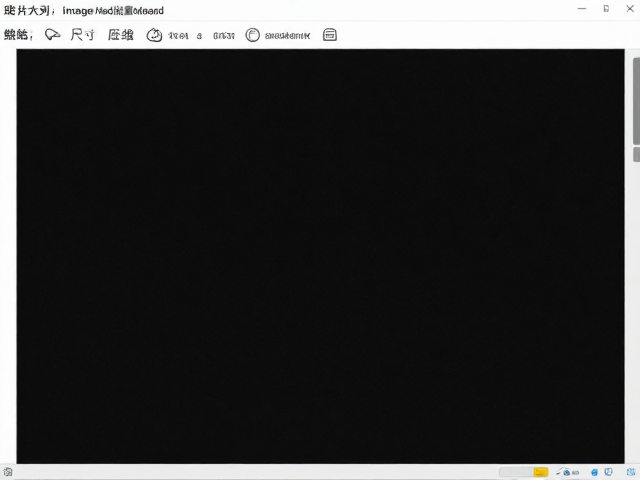
Task: Select the 压缩 compress option
Action: pyautogui.click(x=121, y=35)
